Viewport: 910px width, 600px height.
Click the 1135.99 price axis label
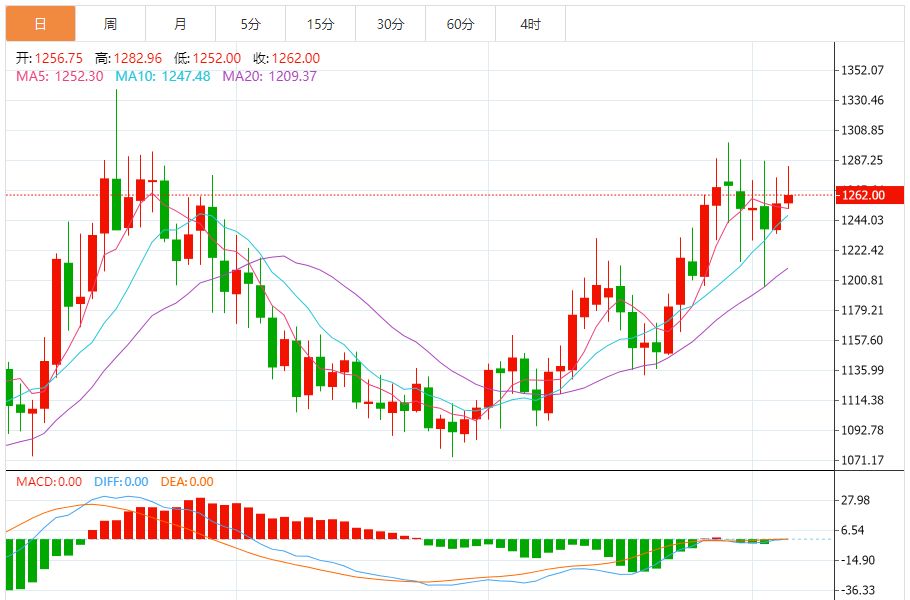(862, 370)
